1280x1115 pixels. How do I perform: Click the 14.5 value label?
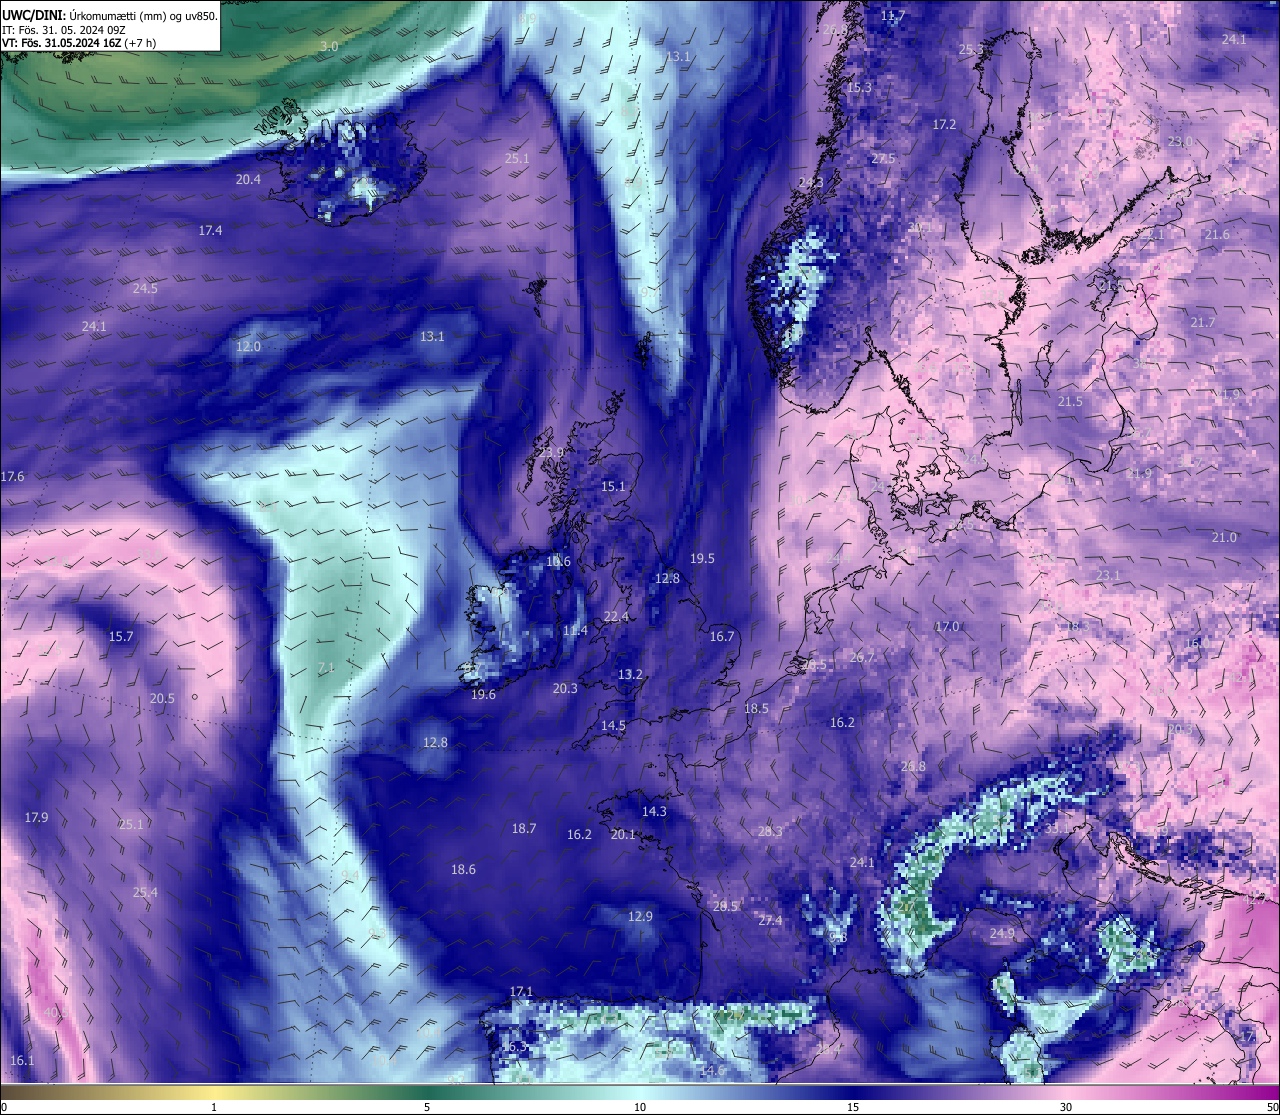click(613, 726)
